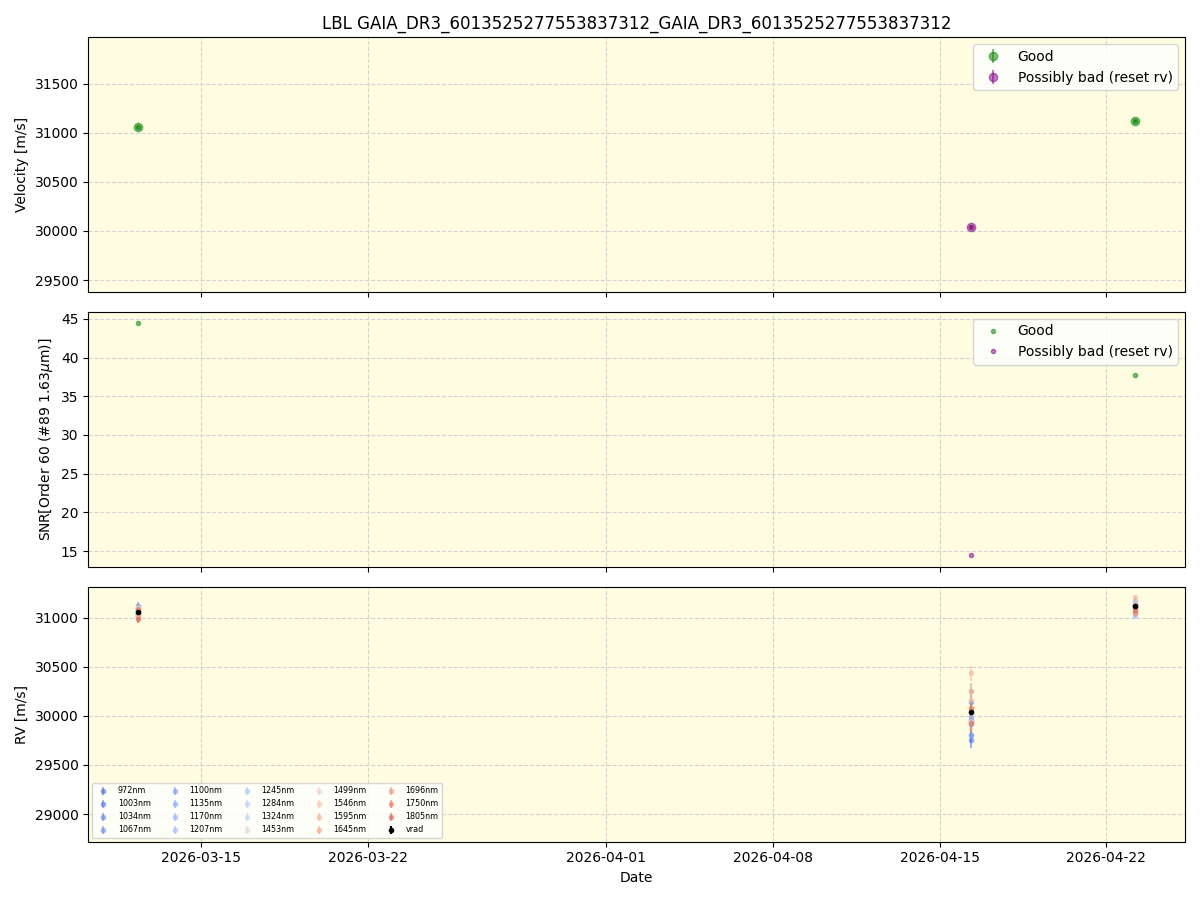
Task: Click the Date x-axis label
Action: point(636,878)
